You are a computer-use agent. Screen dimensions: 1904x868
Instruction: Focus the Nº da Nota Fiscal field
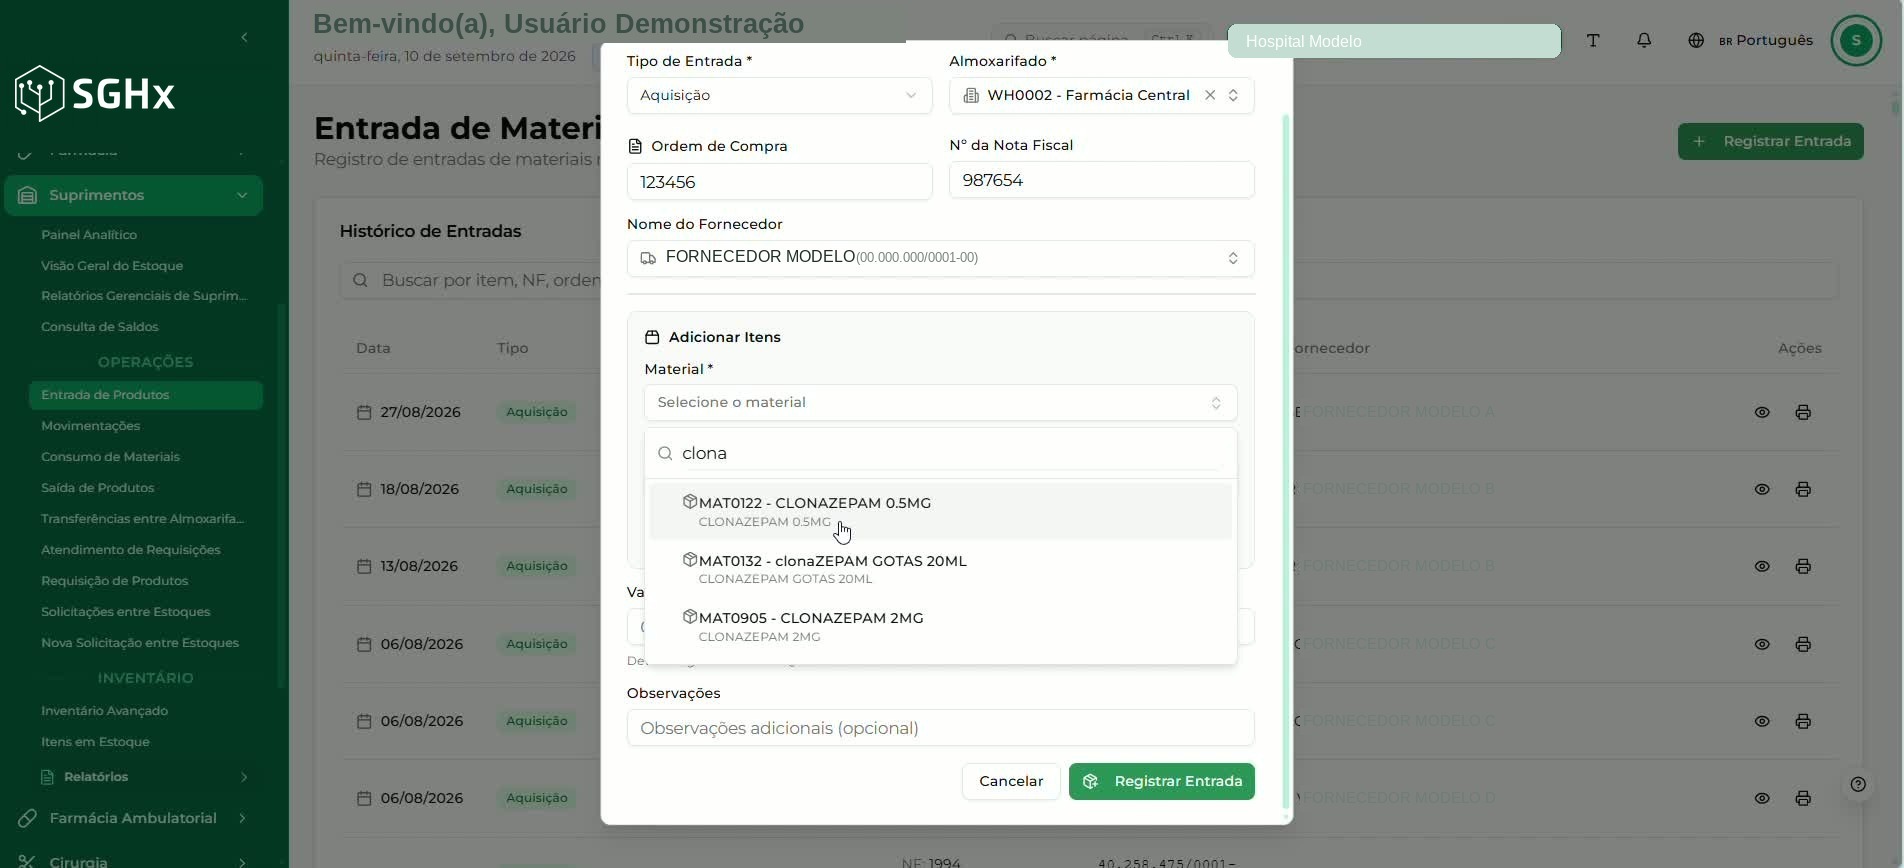click(x=1101, y=180)
